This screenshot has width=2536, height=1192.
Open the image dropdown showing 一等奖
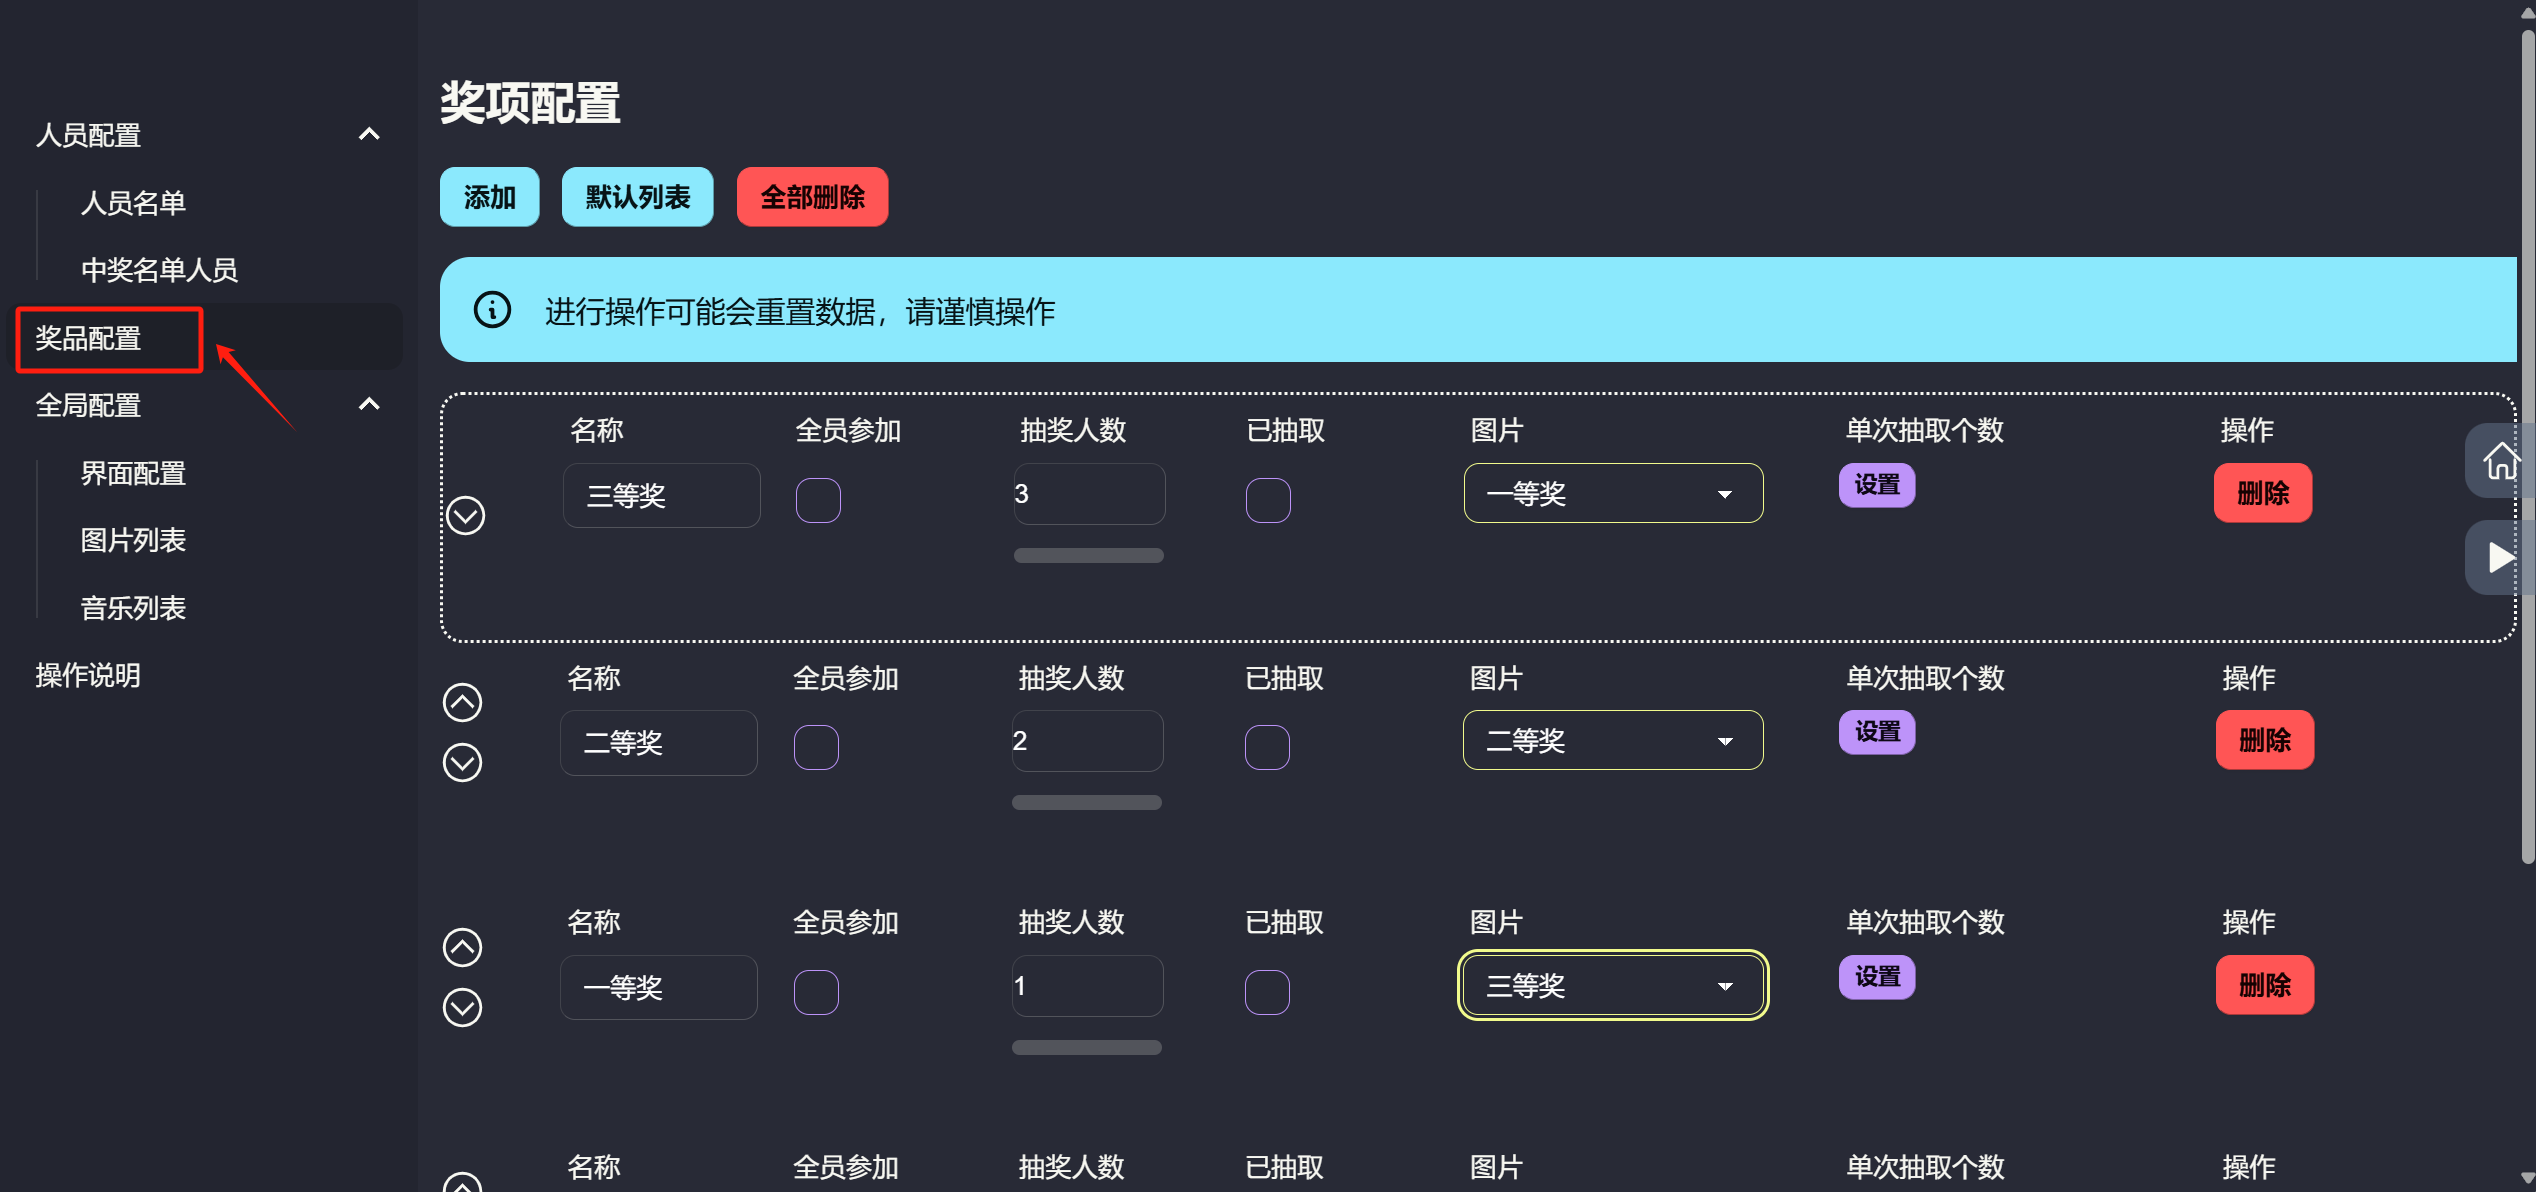[1613, 493]
